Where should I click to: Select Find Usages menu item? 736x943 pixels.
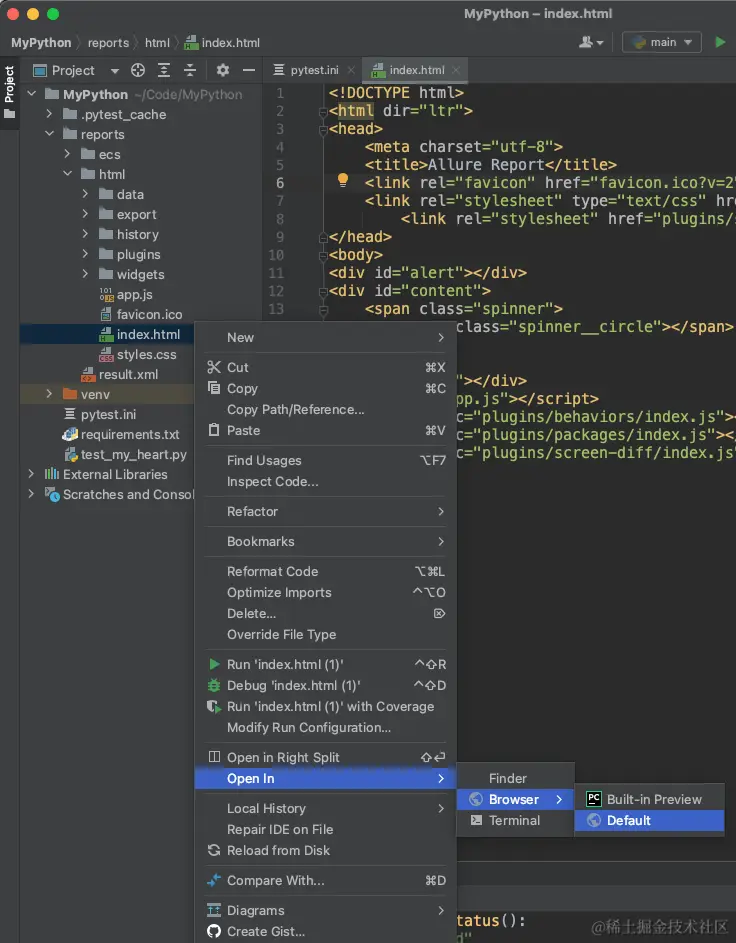pos(325,461)
